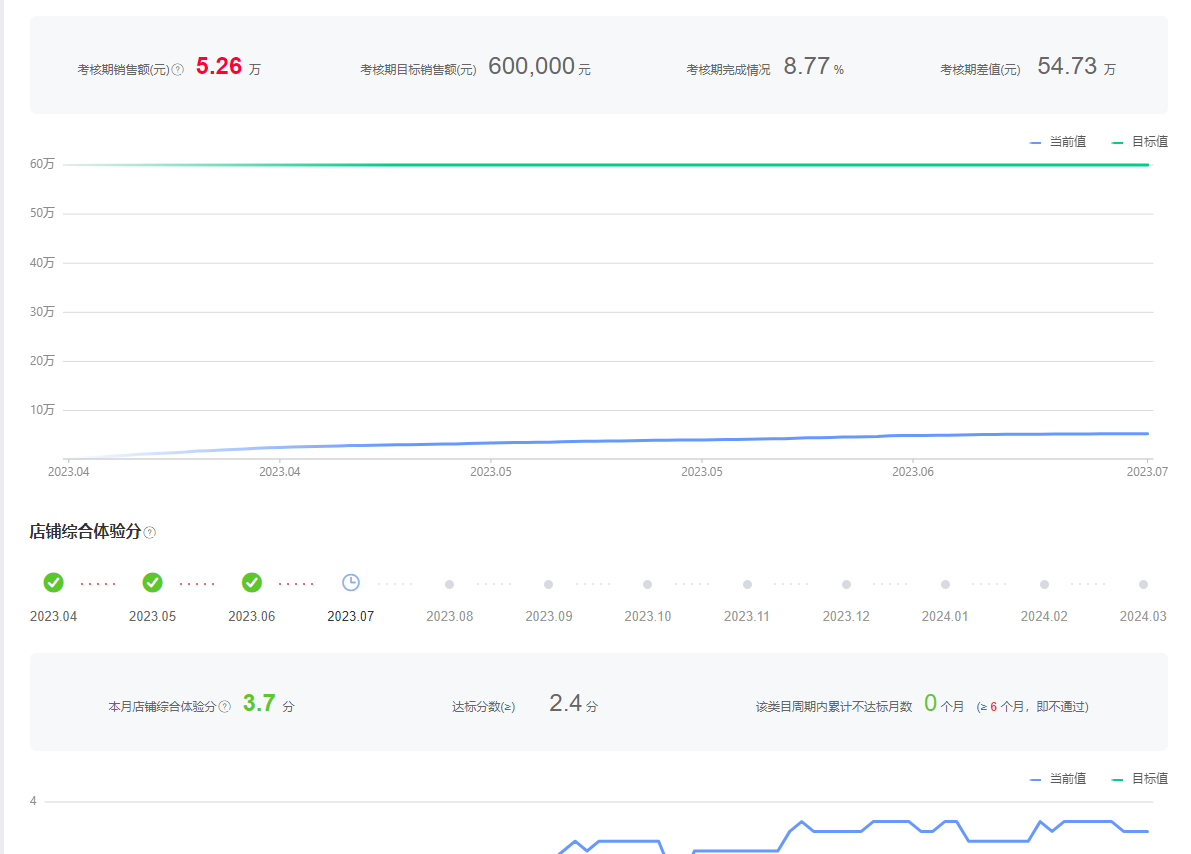
Task: Select the green check step above 2023.05
Action: 153,583
